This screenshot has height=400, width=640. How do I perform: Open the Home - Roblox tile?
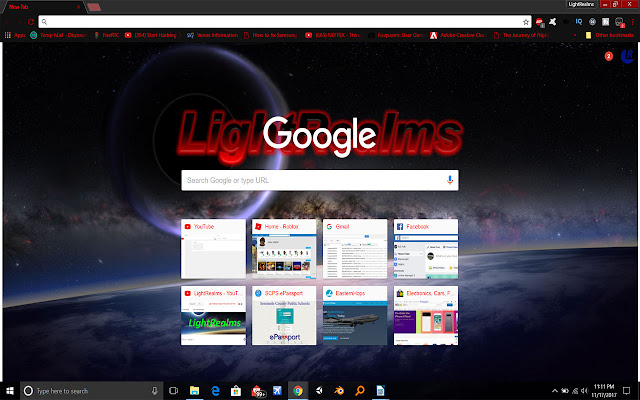(284, 249)
